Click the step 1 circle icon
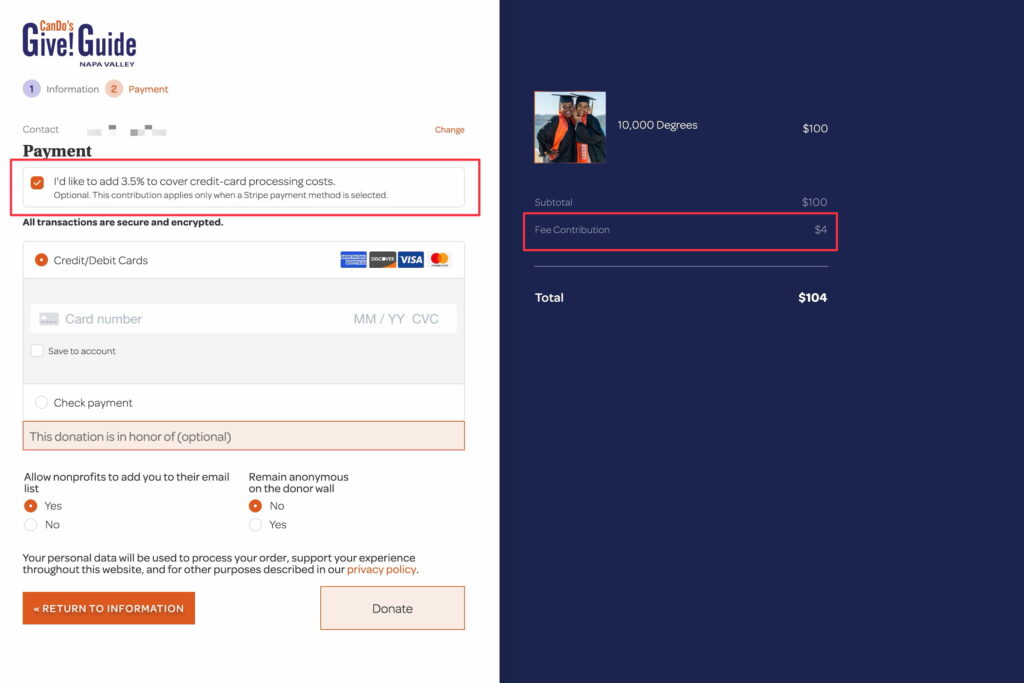The image size is (1024, 683). (x=31, y=89)
